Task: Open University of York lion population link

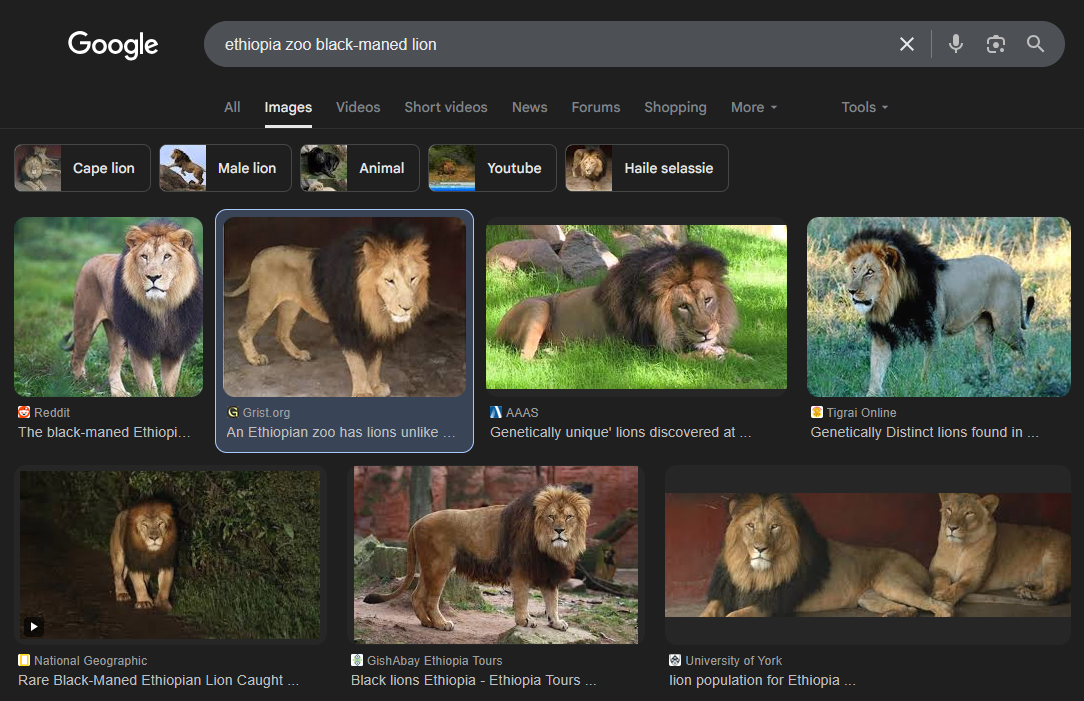Action: point(762,680)
